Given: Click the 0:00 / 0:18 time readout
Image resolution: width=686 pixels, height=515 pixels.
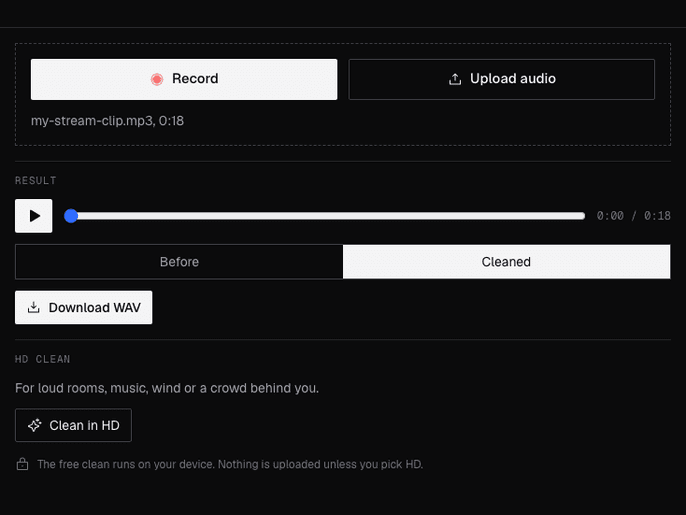Looking at the screenshot, I should [x=634, y=216].
